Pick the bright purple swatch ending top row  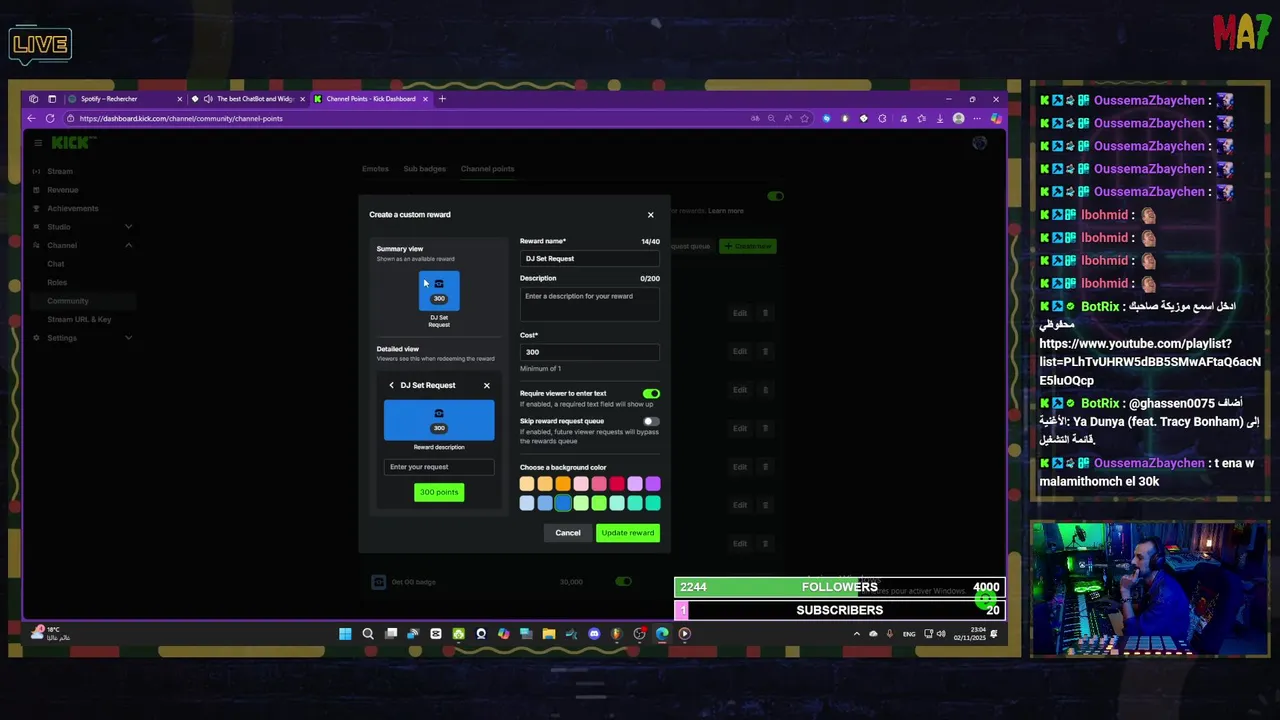pyautogui.click(x=653, y=484)
